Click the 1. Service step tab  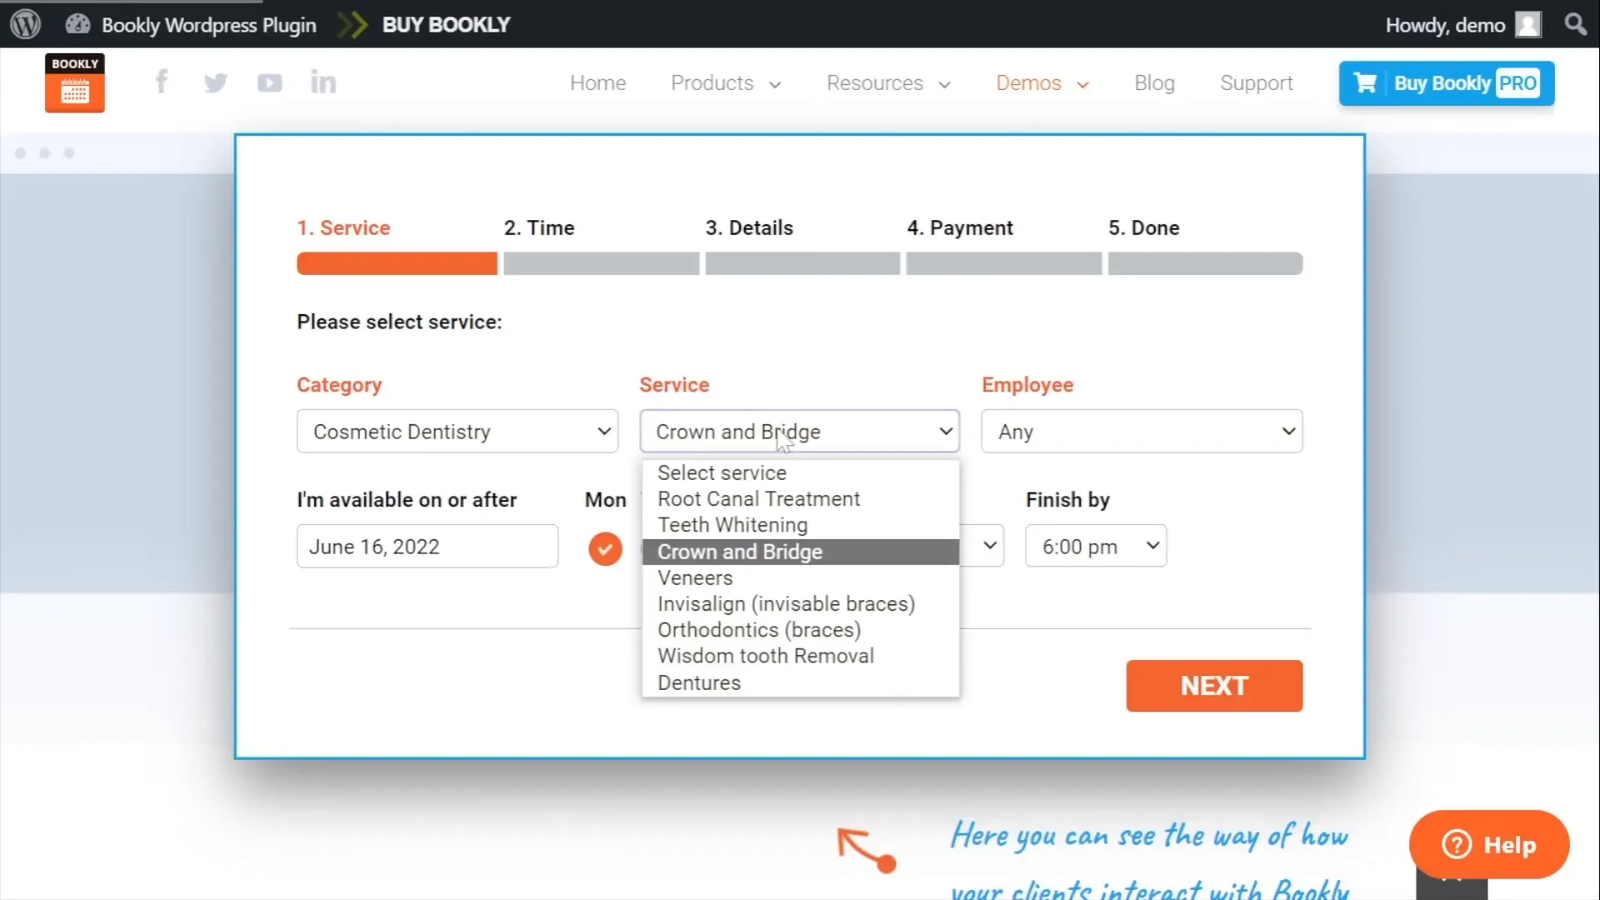[343, 228]
